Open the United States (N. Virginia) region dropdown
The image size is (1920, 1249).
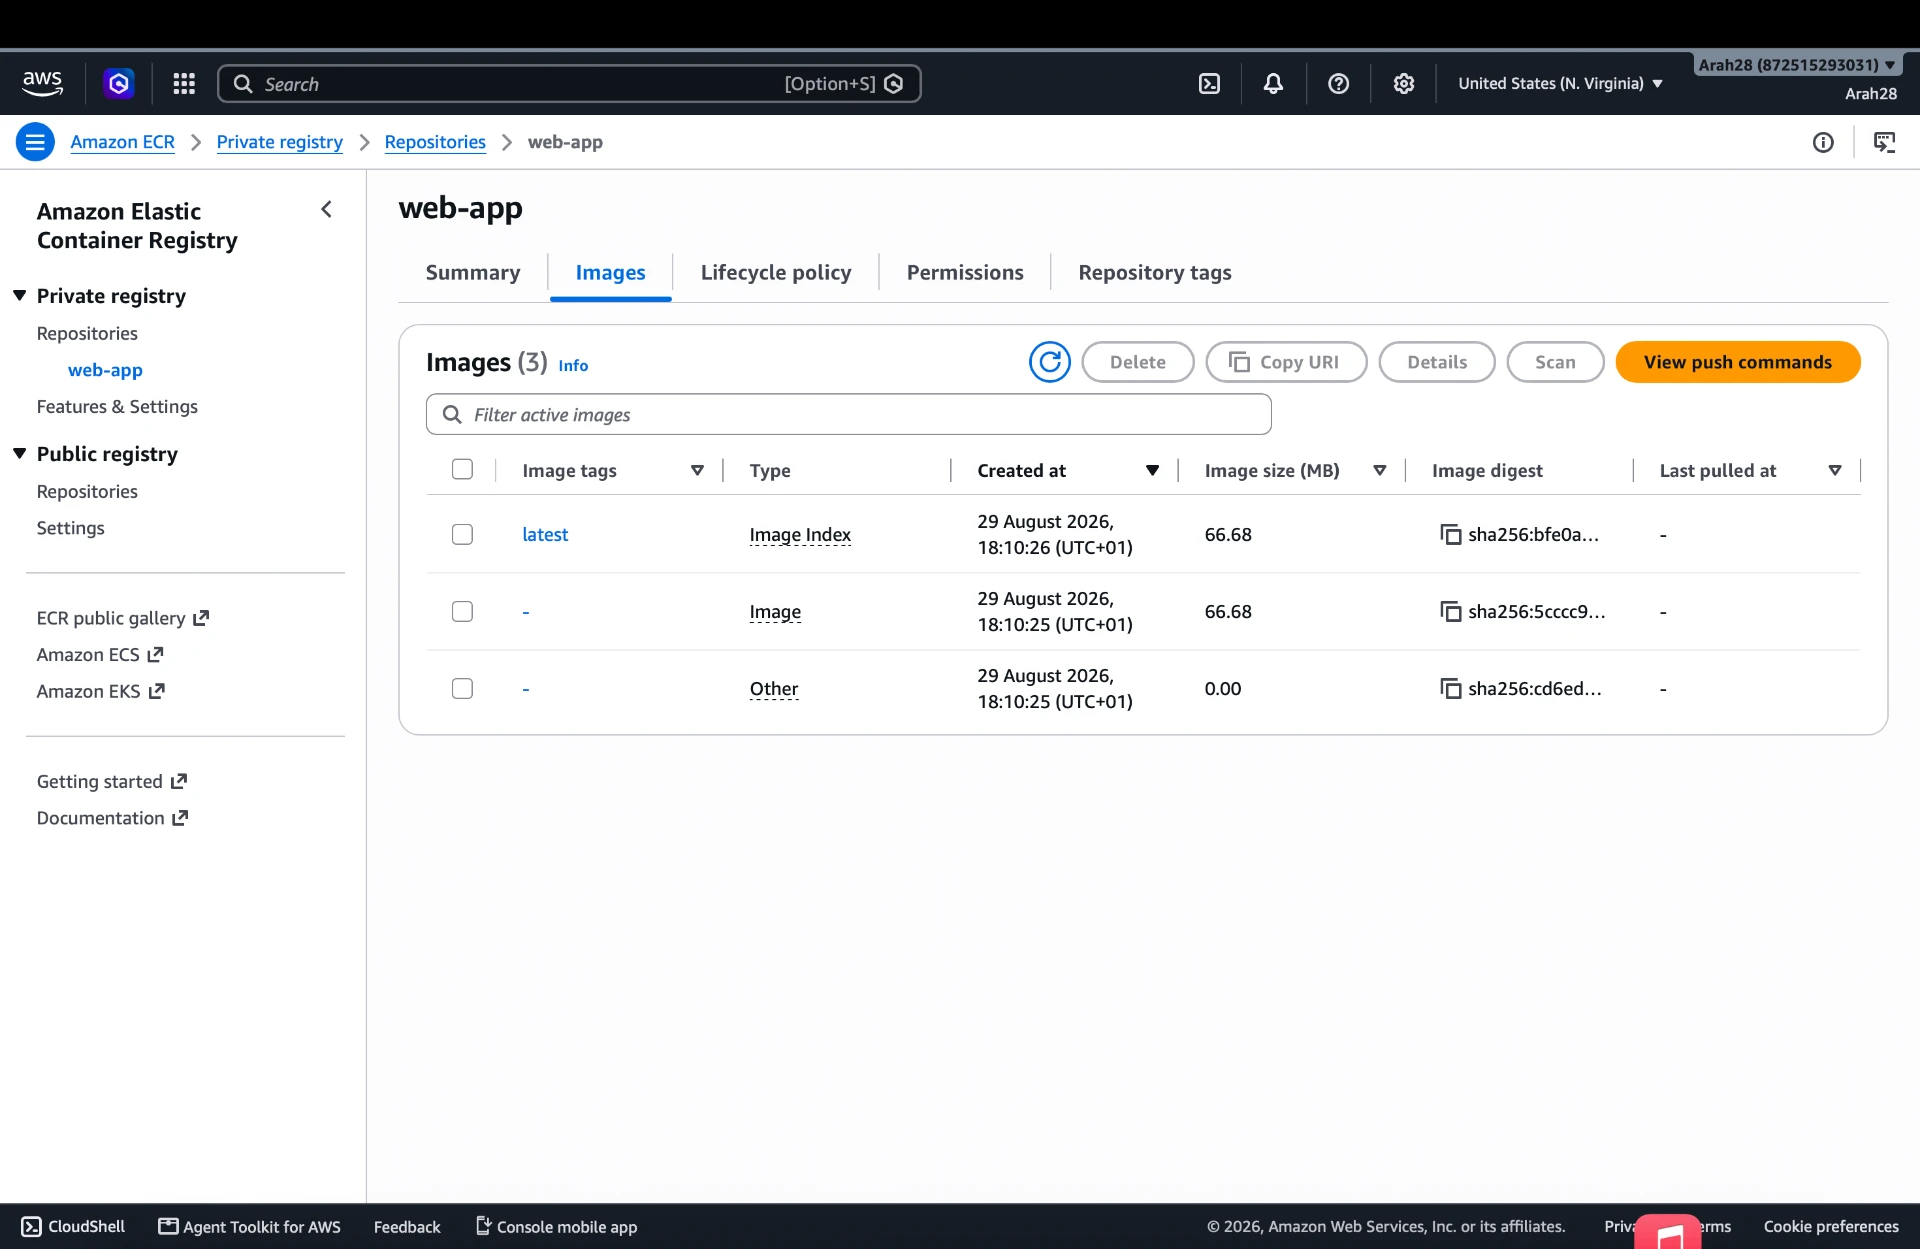[x=1560, y=84]
